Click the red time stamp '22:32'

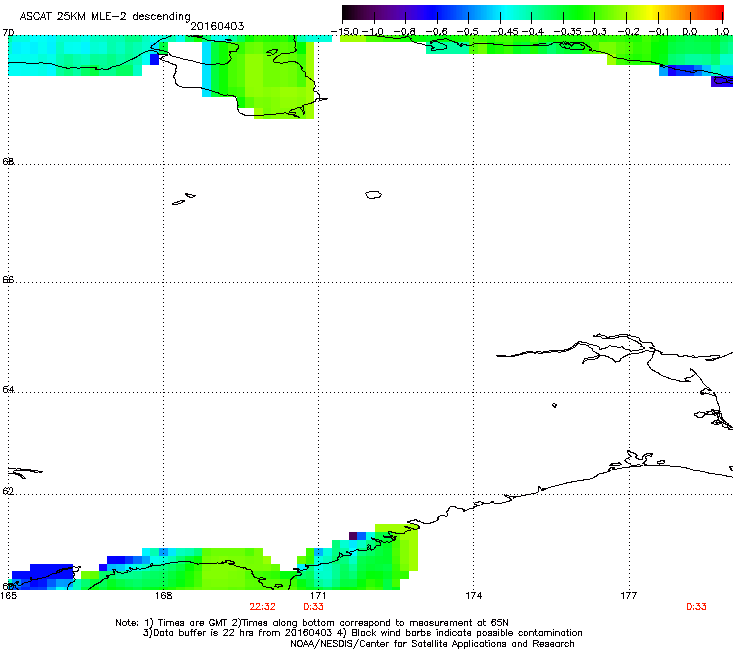262,607
